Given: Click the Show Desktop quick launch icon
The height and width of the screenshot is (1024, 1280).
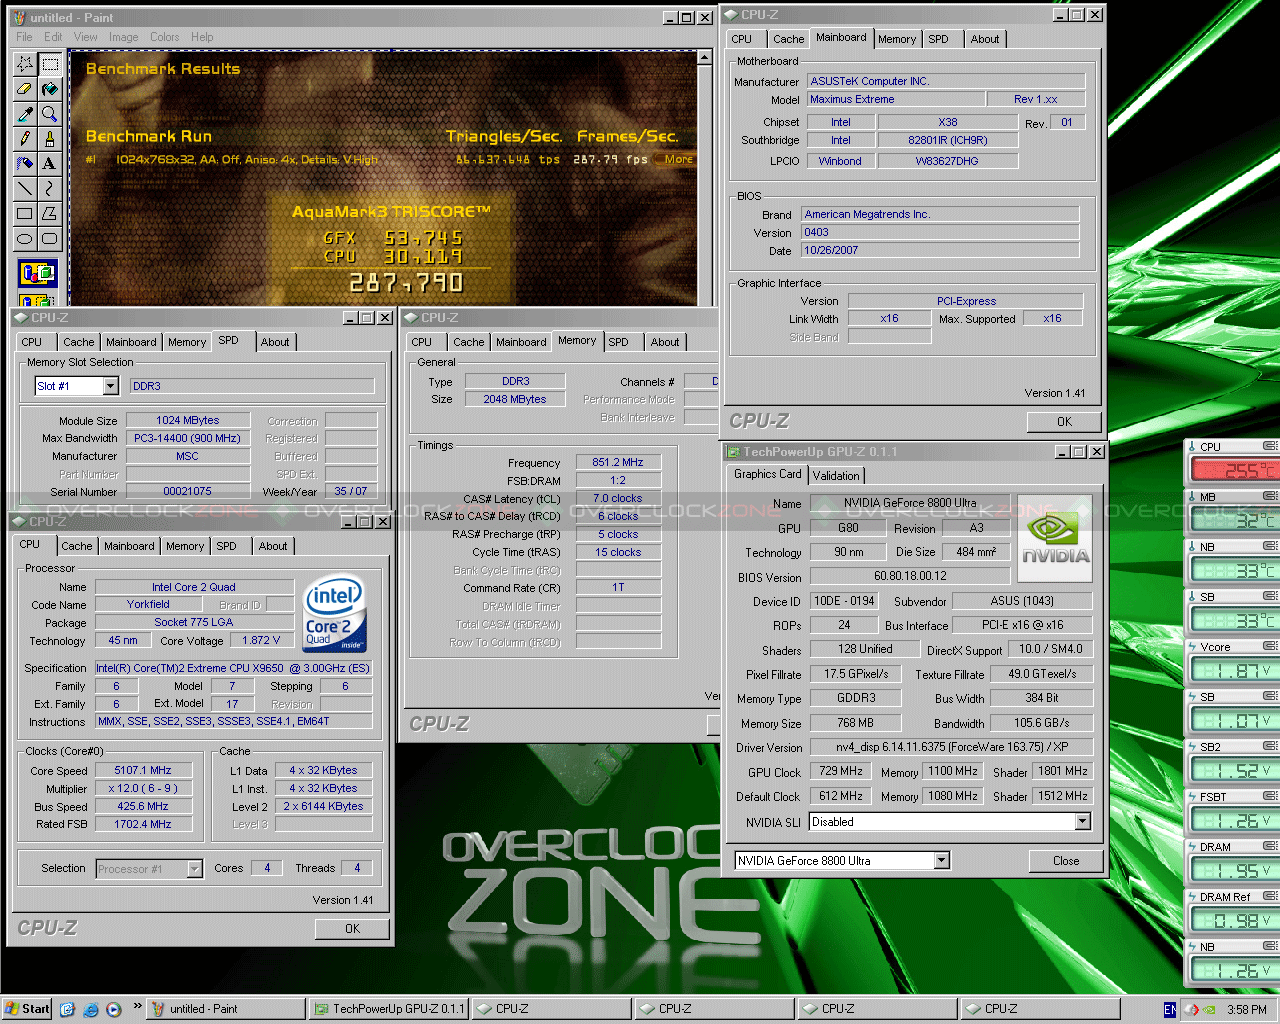Looking at the screenshot, I should (x=67, y=1009).
